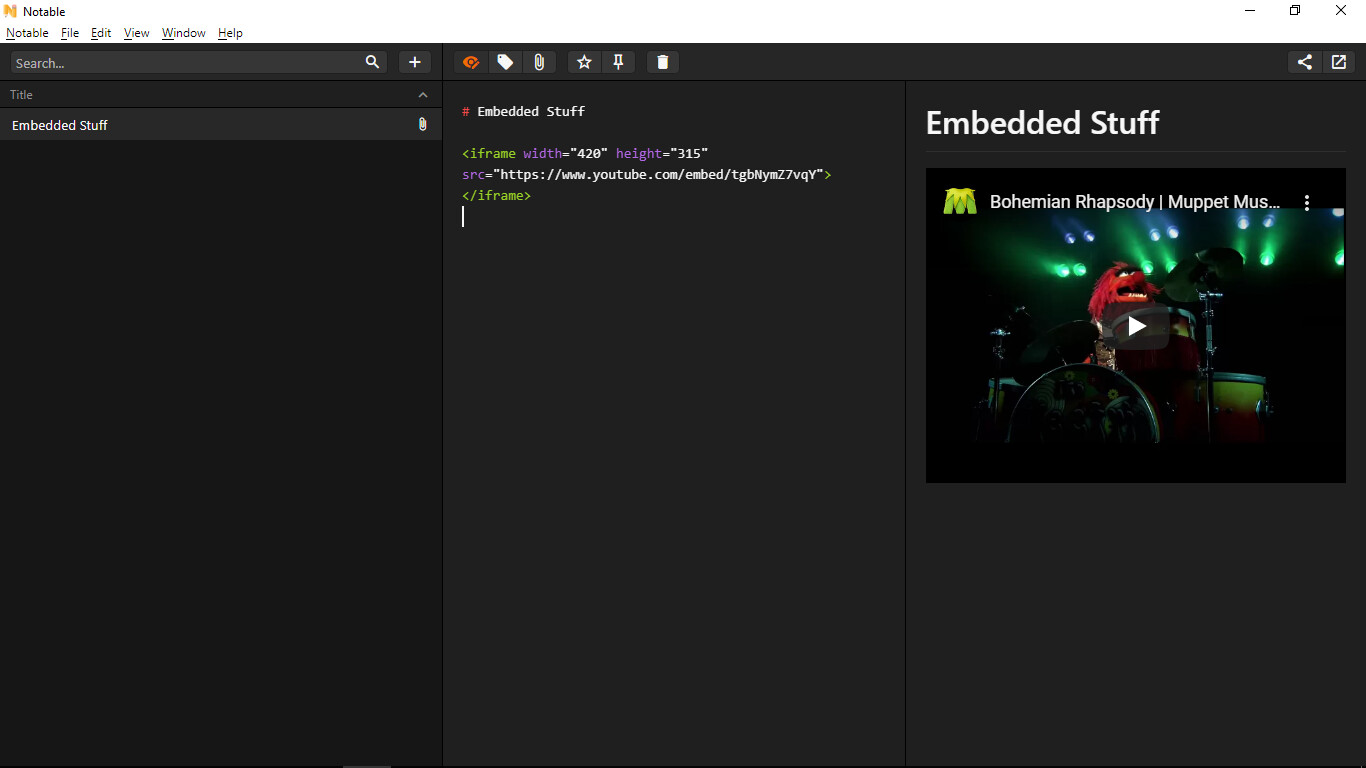Click attachment icon on Embedded Stuff row
The width and height of the screenshot is (1366, 768).
[x=423, y=125]
